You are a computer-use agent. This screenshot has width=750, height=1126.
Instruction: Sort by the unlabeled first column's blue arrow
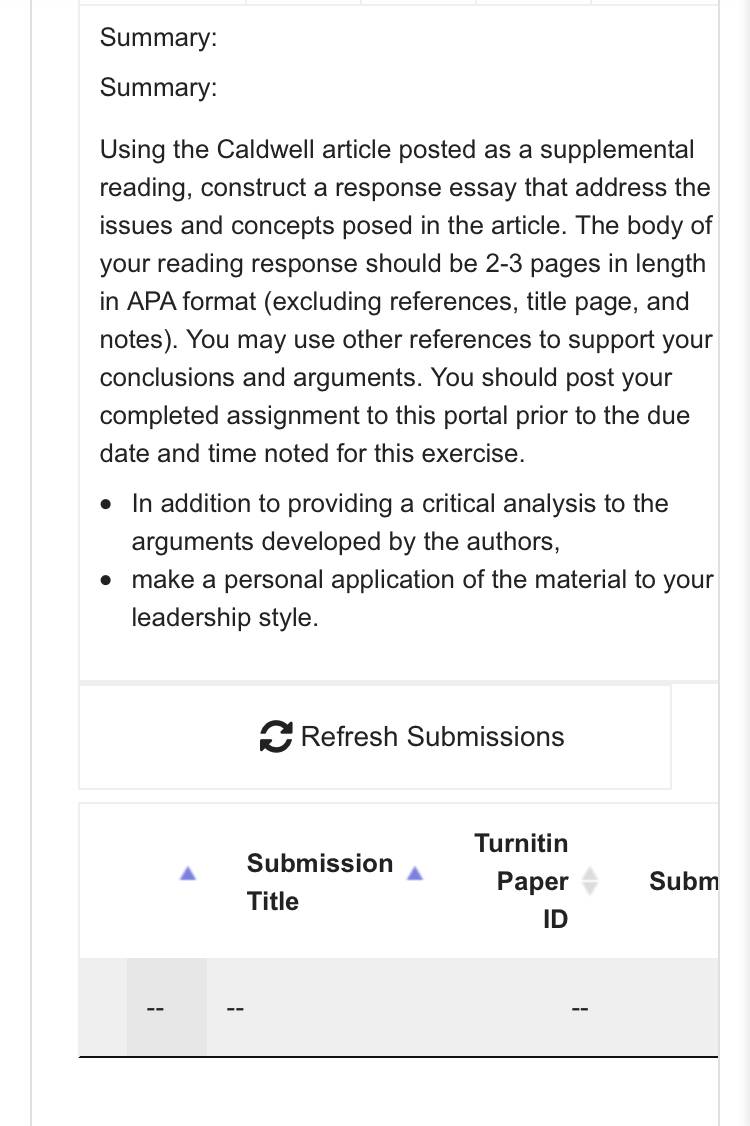point(188,873)
